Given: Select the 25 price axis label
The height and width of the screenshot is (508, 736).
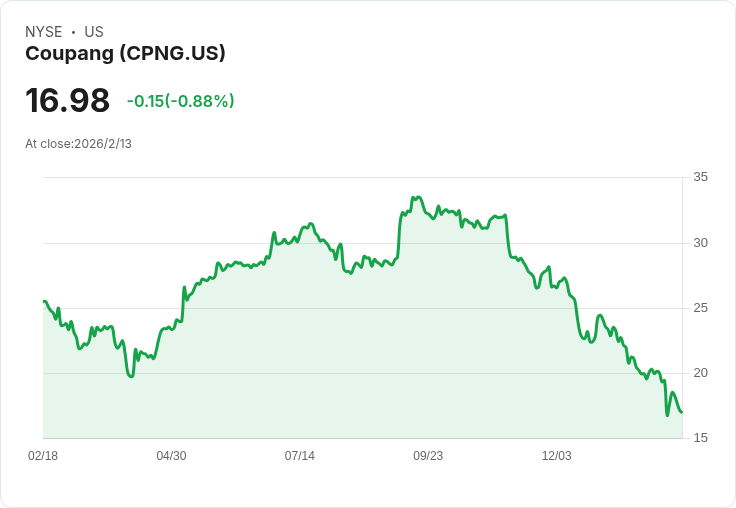Looking at the screenshot, I should [701, 308].
